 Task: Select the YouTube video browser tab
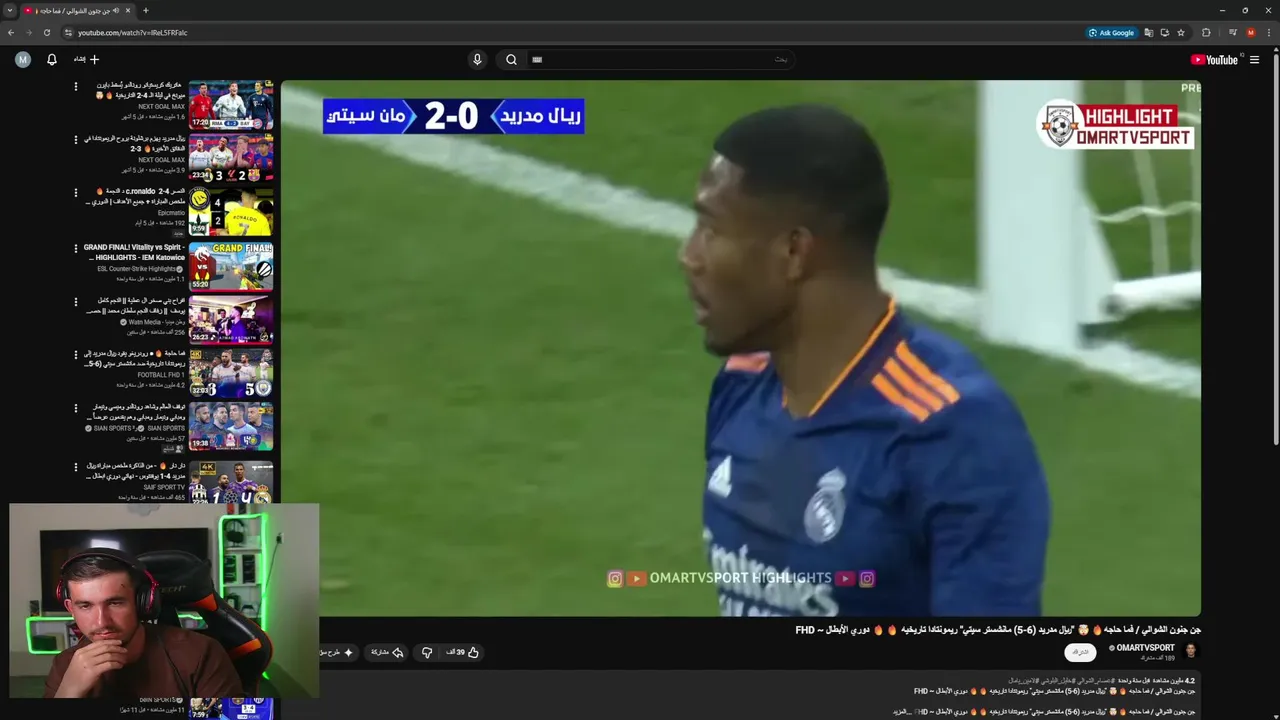pos(77,10)
